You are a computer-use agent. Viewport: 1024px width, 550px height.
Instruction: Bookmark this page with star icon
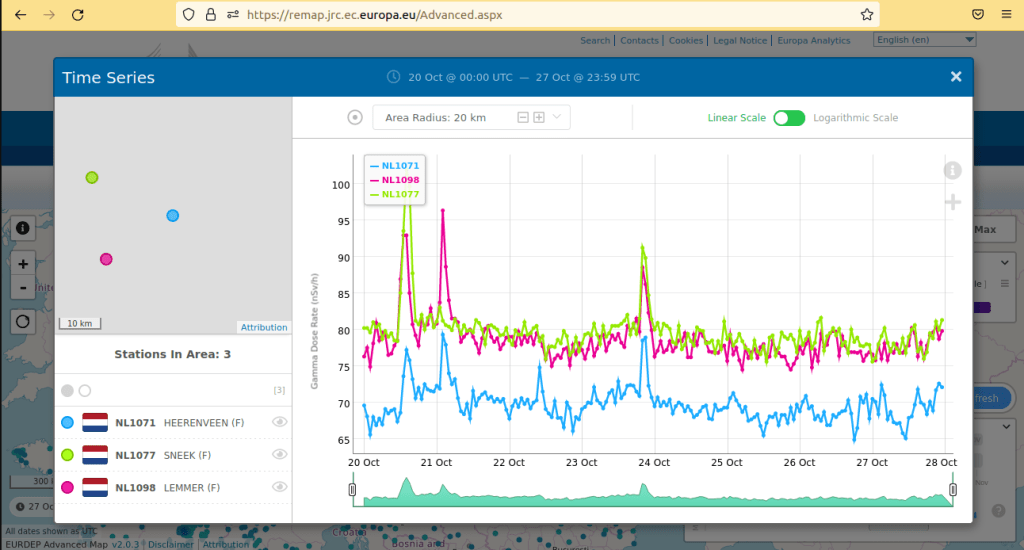(x=867, y=15)
